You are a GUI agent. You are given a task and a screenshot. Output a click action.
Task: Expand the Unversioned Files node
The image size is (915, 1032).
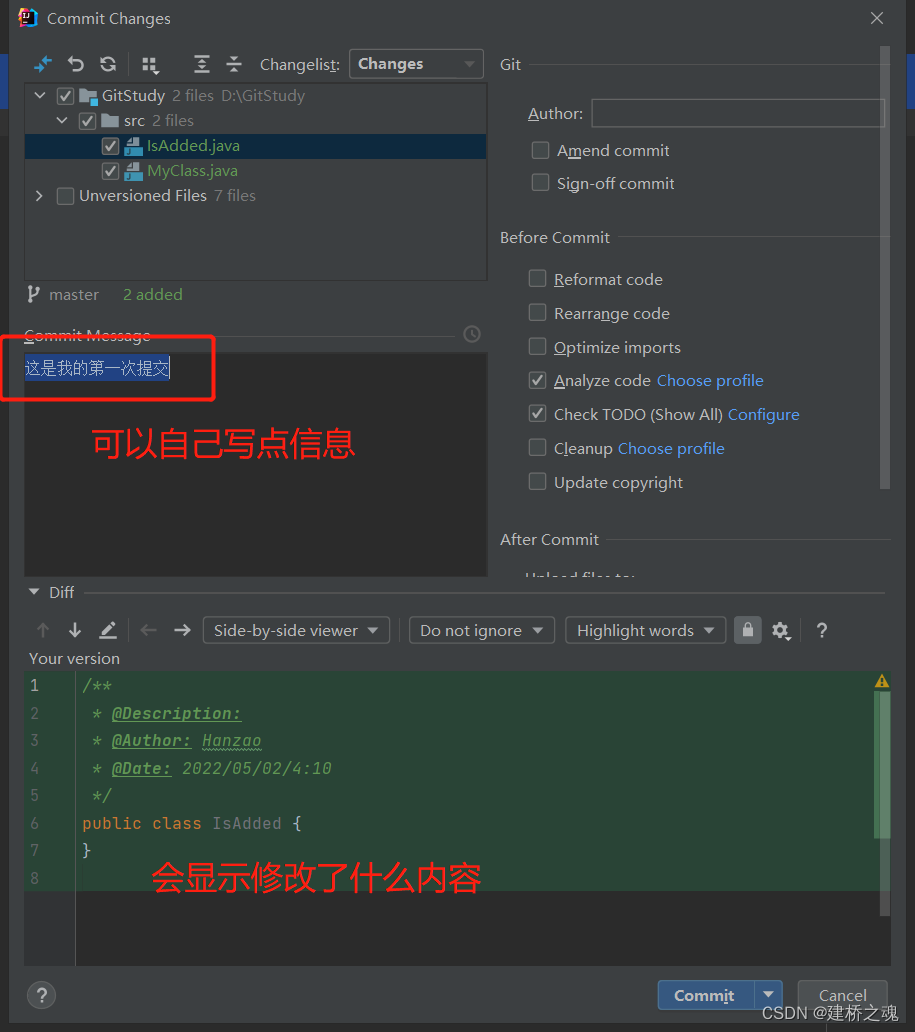(39, 195)
